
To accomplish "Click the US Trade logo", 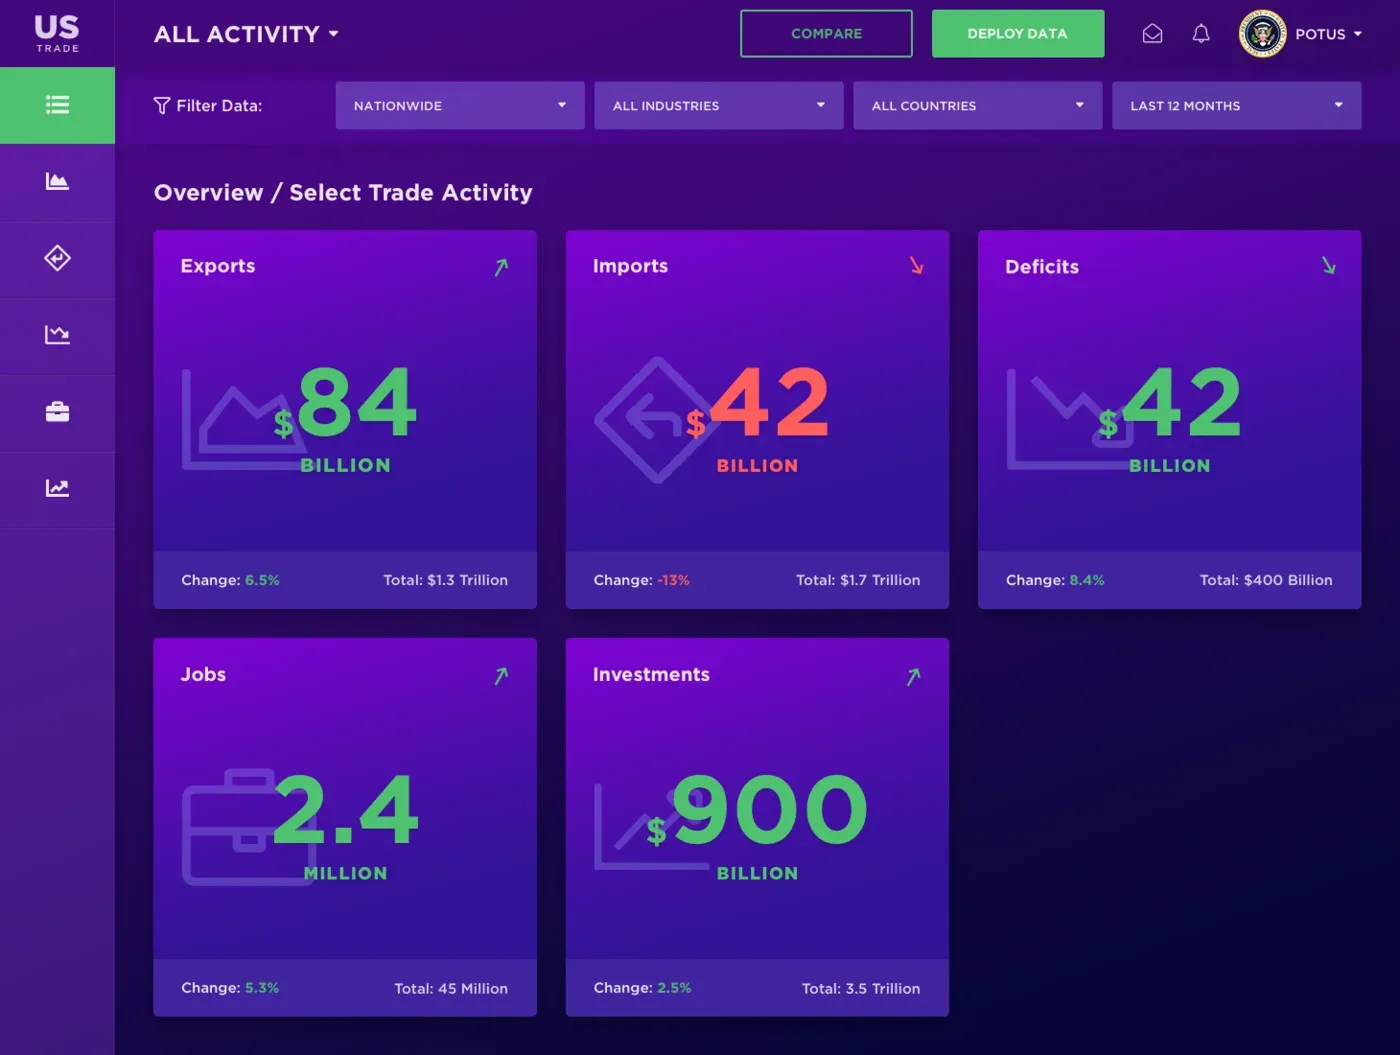I will [57, 34].
